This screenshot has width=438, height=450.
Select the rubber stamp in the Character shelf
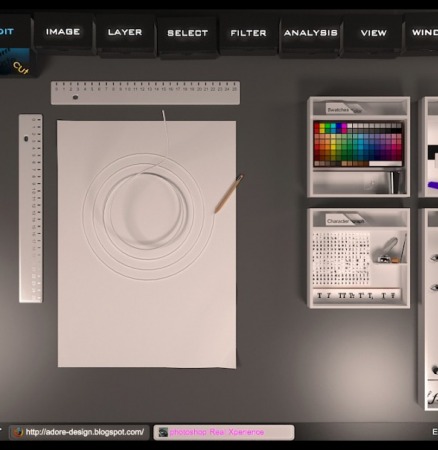click(x=388, y=250)
